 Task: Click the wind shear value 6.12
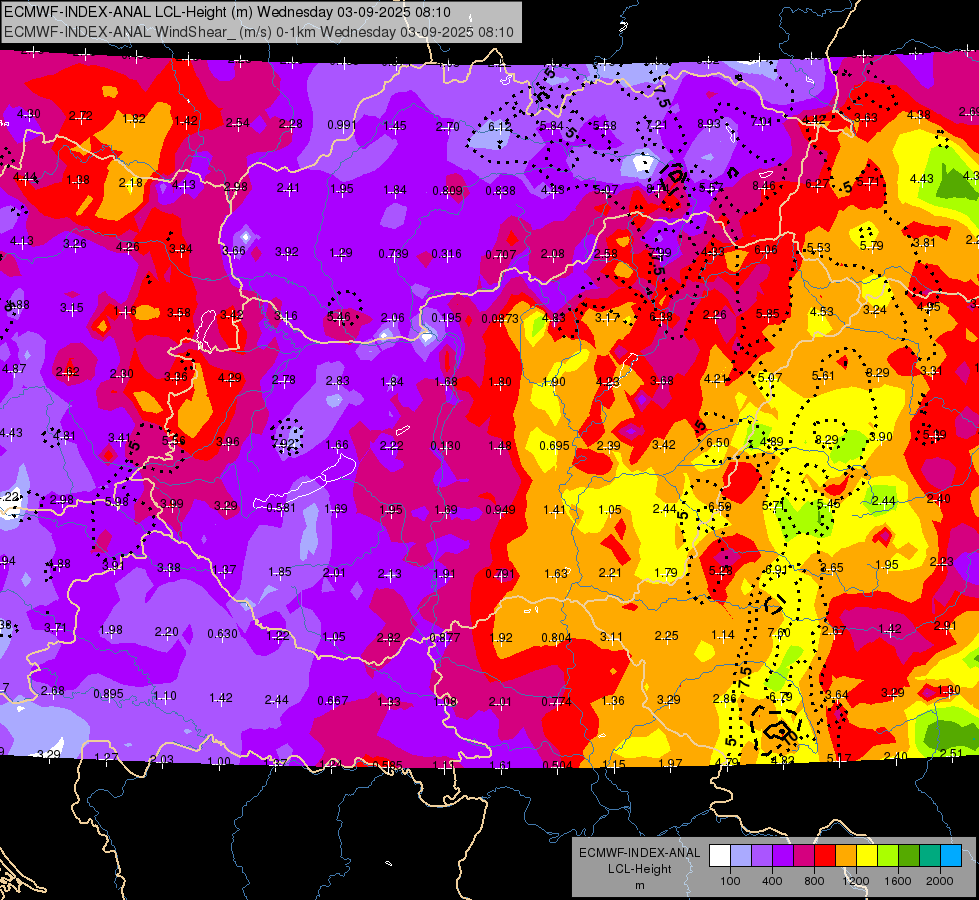[x=499, y=126]
